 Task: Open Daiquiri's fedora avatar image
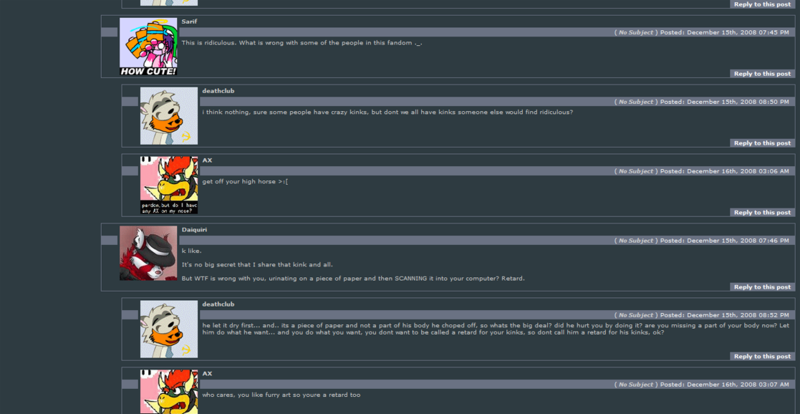coord(148,253)
